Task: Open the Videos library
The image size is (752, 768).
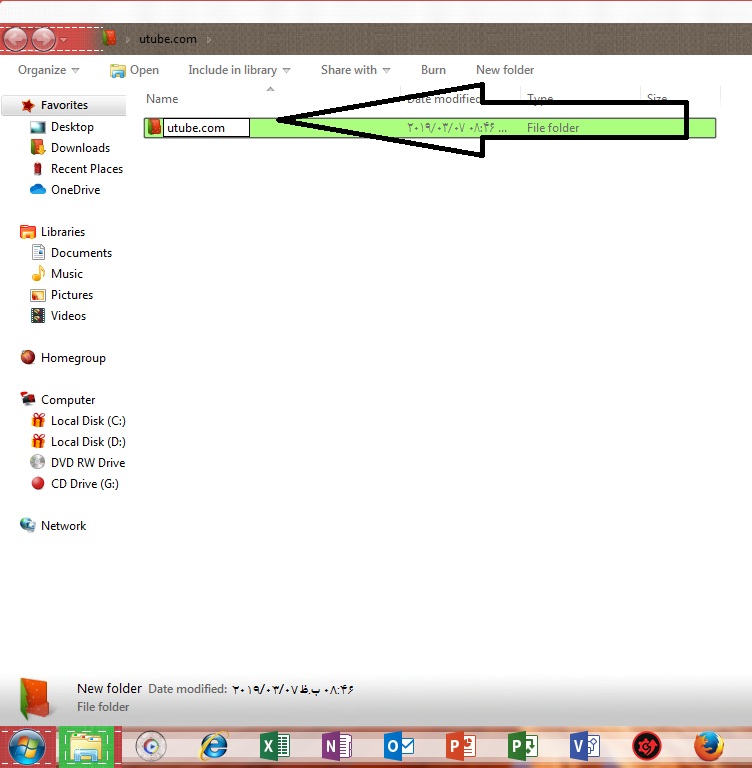Action: 68,316
